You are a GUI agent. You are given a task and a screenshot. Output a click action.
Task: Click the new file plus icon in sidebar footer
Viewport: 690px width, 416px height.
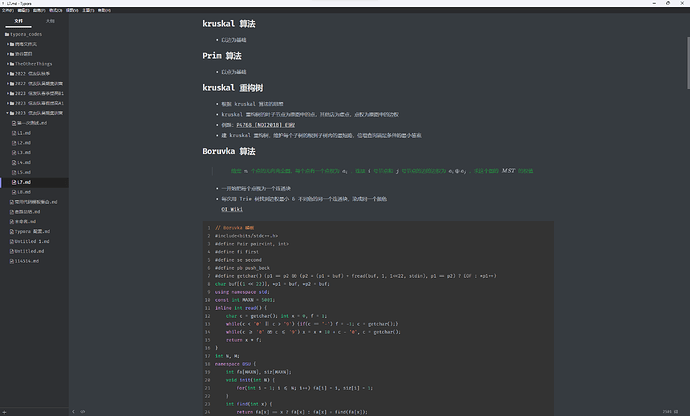(4, 412)
